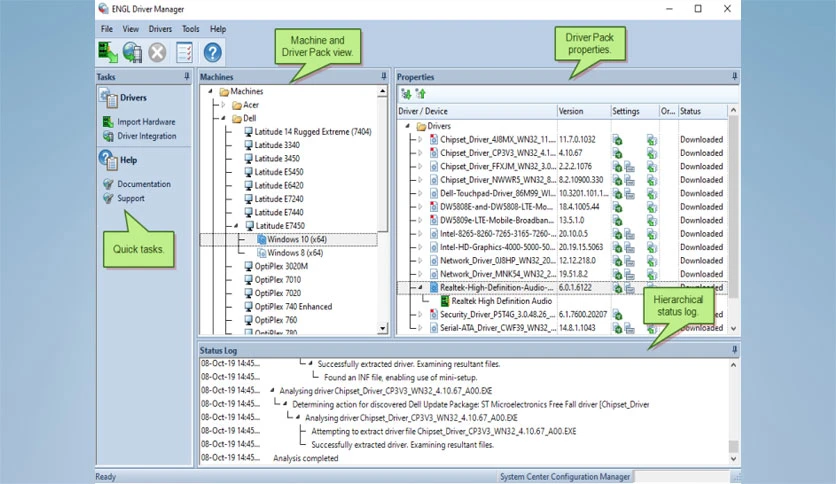Click the Machines panel pin icon
Image resolution: width=836 pixels, height=484 pixels.
(384, 77)
